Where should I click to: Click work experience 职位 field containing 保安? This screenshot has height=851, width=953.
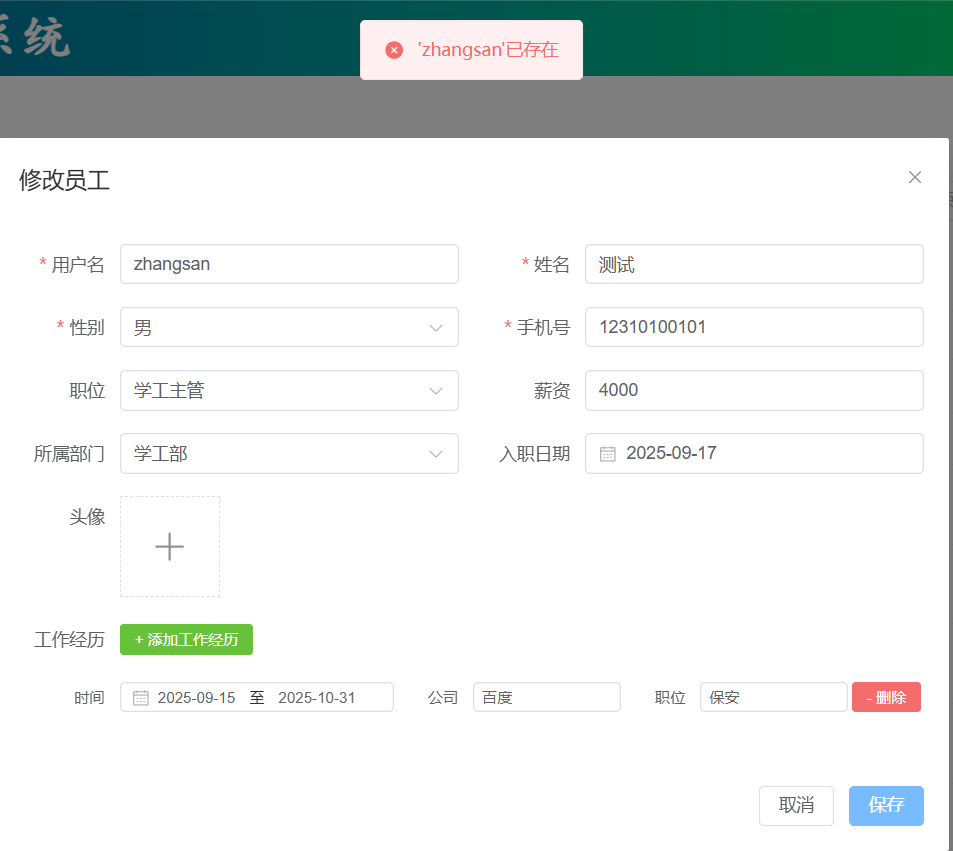coord(773,697)
